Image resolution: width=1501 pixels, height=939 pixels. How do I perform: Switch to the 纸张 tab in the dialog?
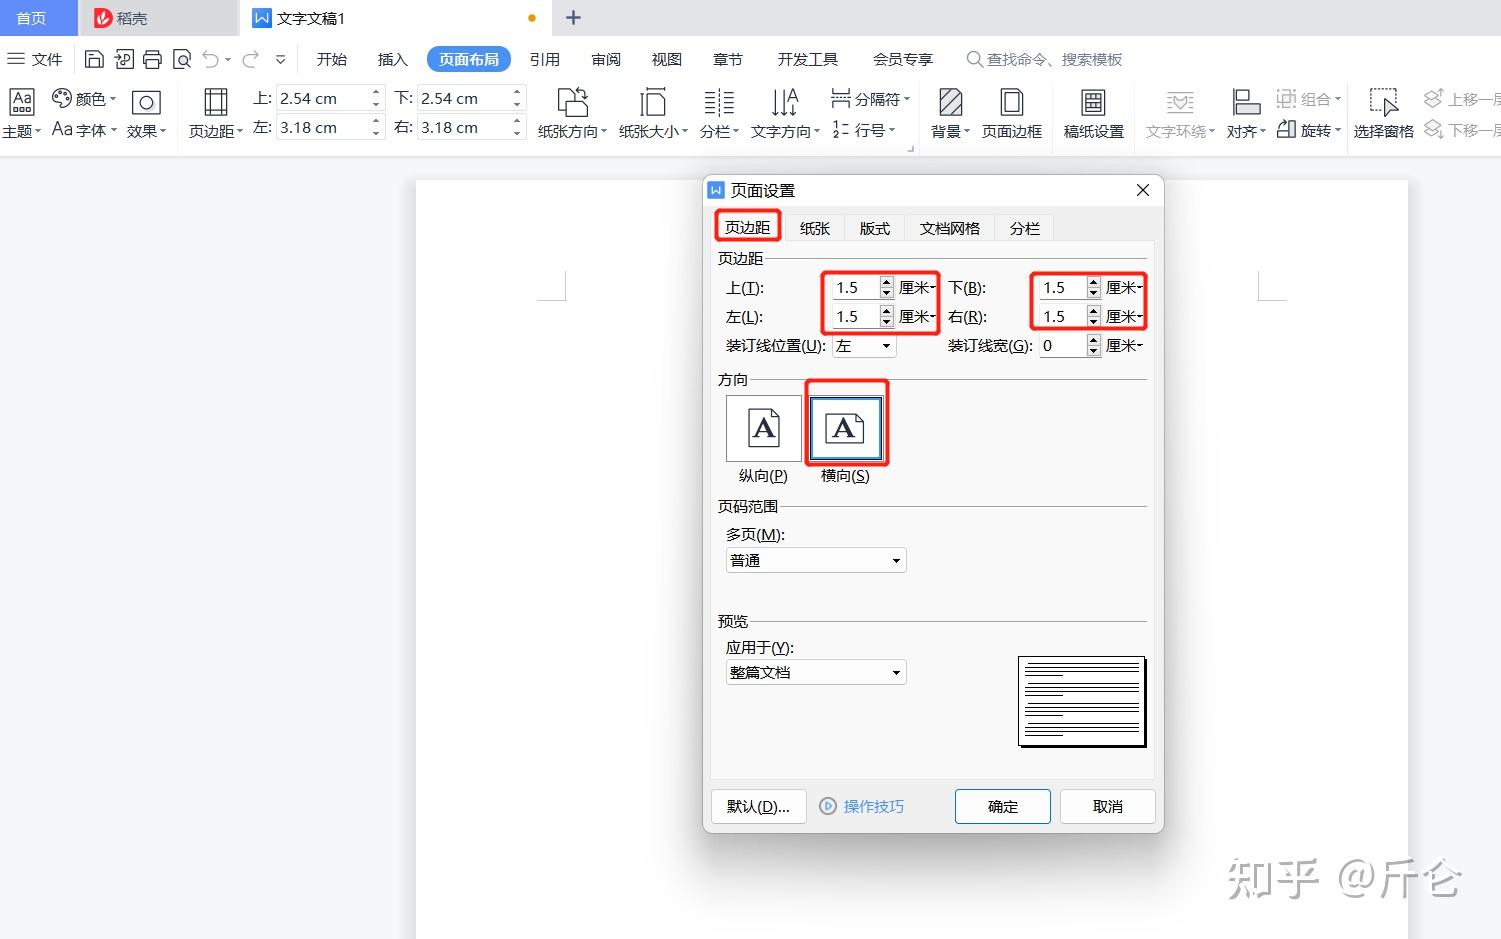813,228
